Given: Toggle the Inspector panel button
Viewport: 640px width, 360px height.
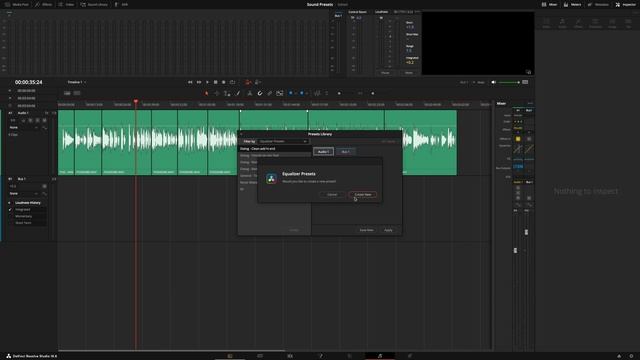Looking at the screenshot, I should click(x=625, y=4).
